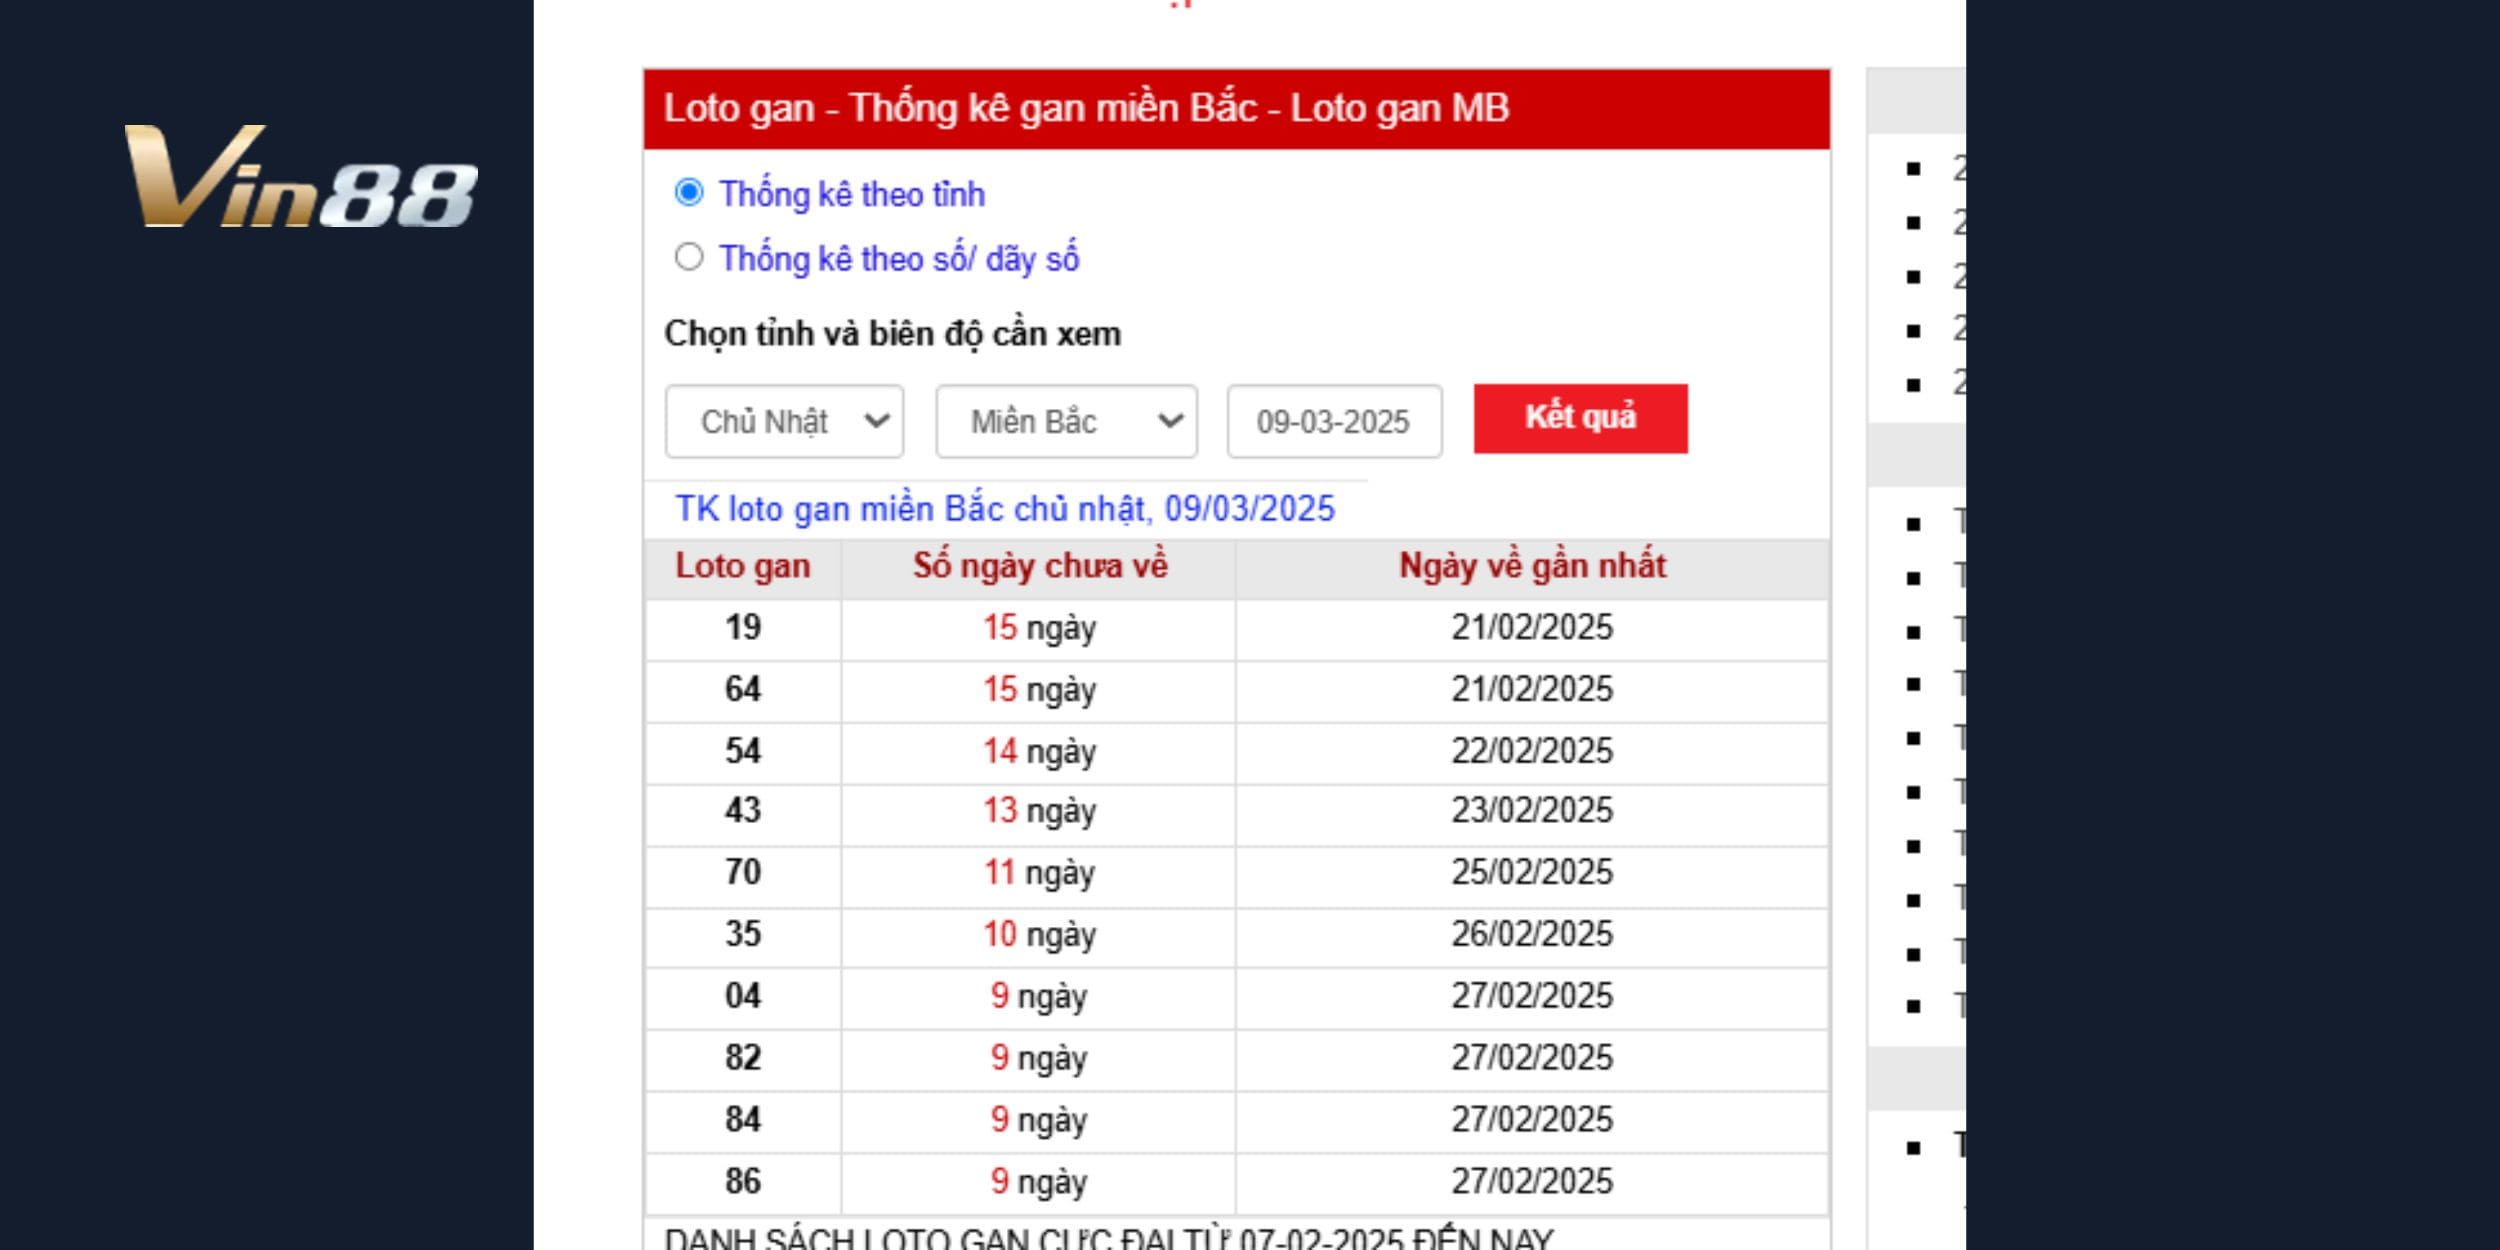Click '11 ngày' cell
The width and height of the screenshot is (2500, 1250).
1040,873
